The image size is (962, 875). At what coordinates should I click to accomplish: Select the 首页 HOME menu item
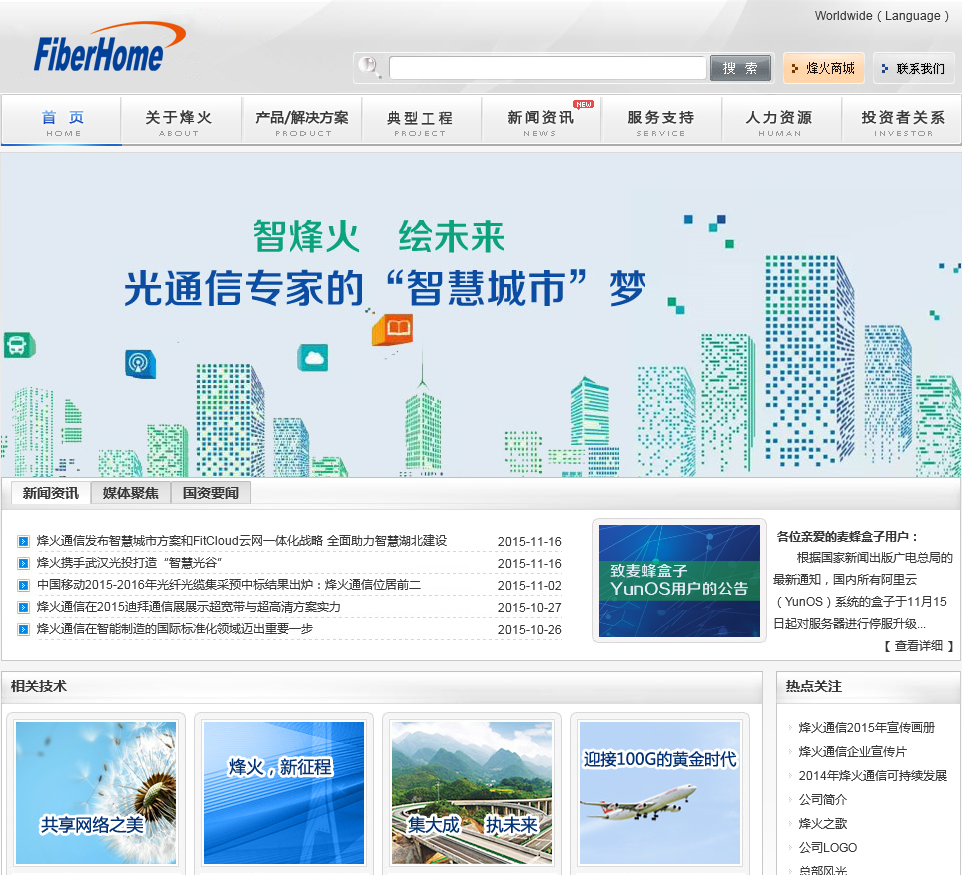(62, 121)
